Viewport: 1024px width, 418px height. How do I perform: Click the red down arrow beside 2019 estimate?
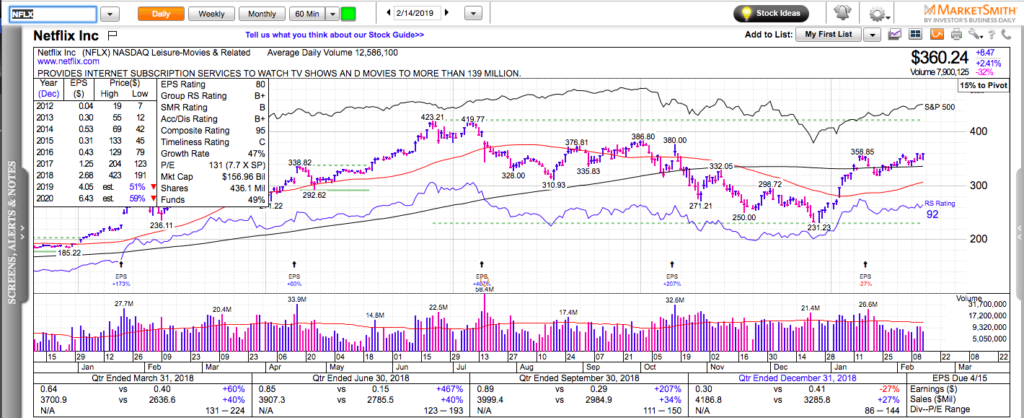click(152, 188)
